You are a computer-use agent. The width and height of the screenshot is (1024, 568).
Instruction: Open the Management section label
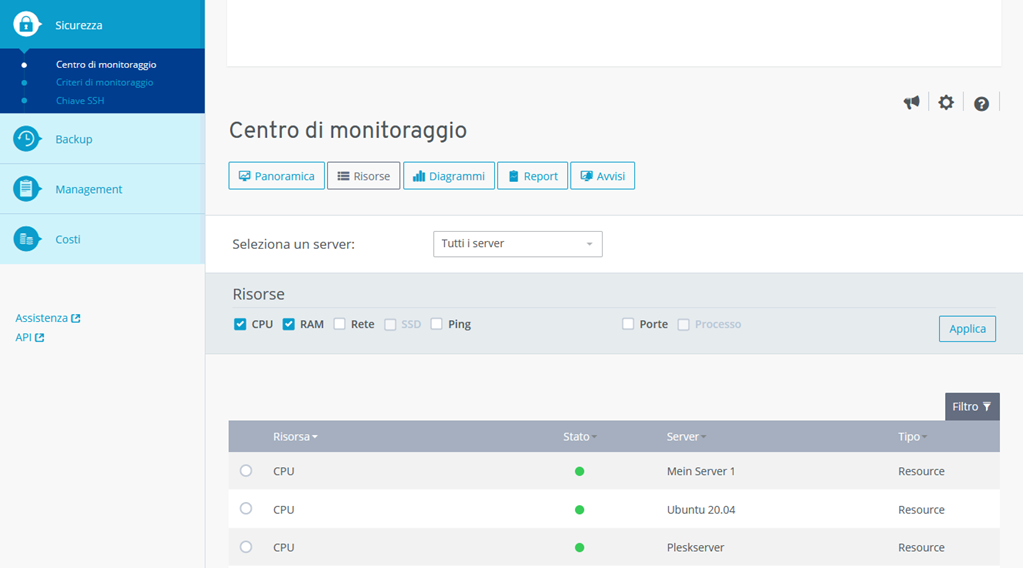pyautogui.click(x=89, y=189)
